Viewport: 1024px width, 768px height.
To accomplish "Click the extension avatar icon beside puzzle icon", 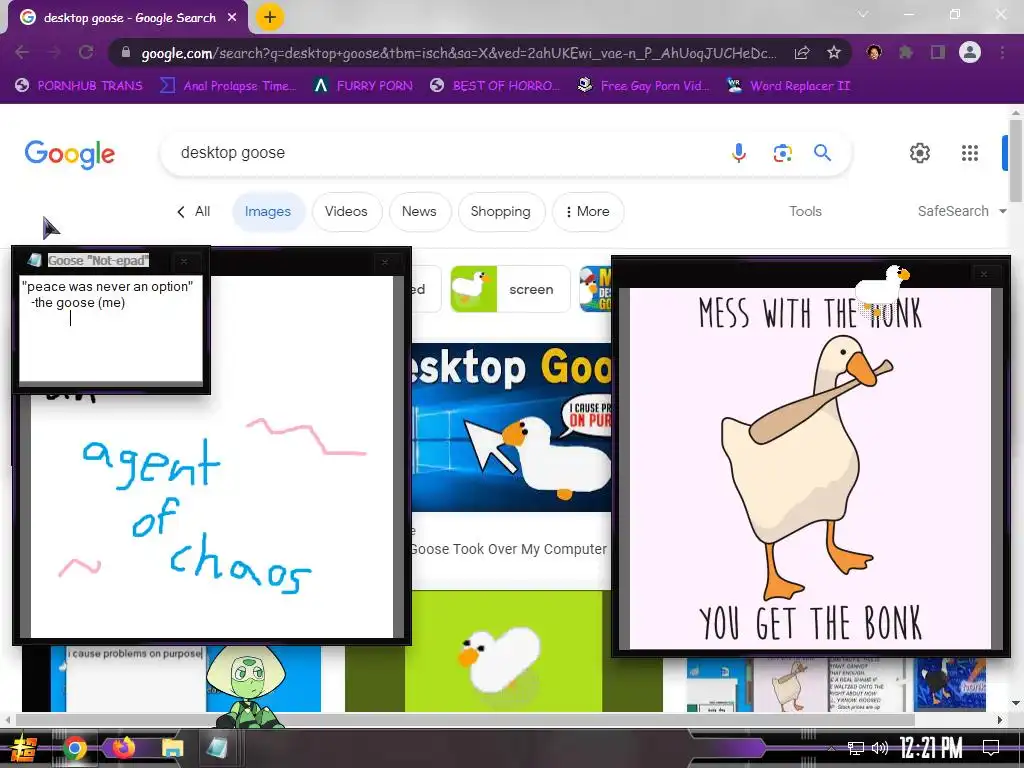I will 874,52.
